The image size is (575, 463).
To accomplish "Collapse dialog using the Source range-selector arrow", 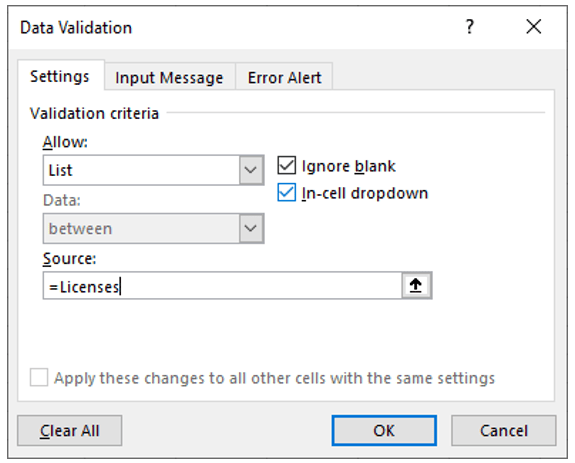I will (x=416, y=285).
